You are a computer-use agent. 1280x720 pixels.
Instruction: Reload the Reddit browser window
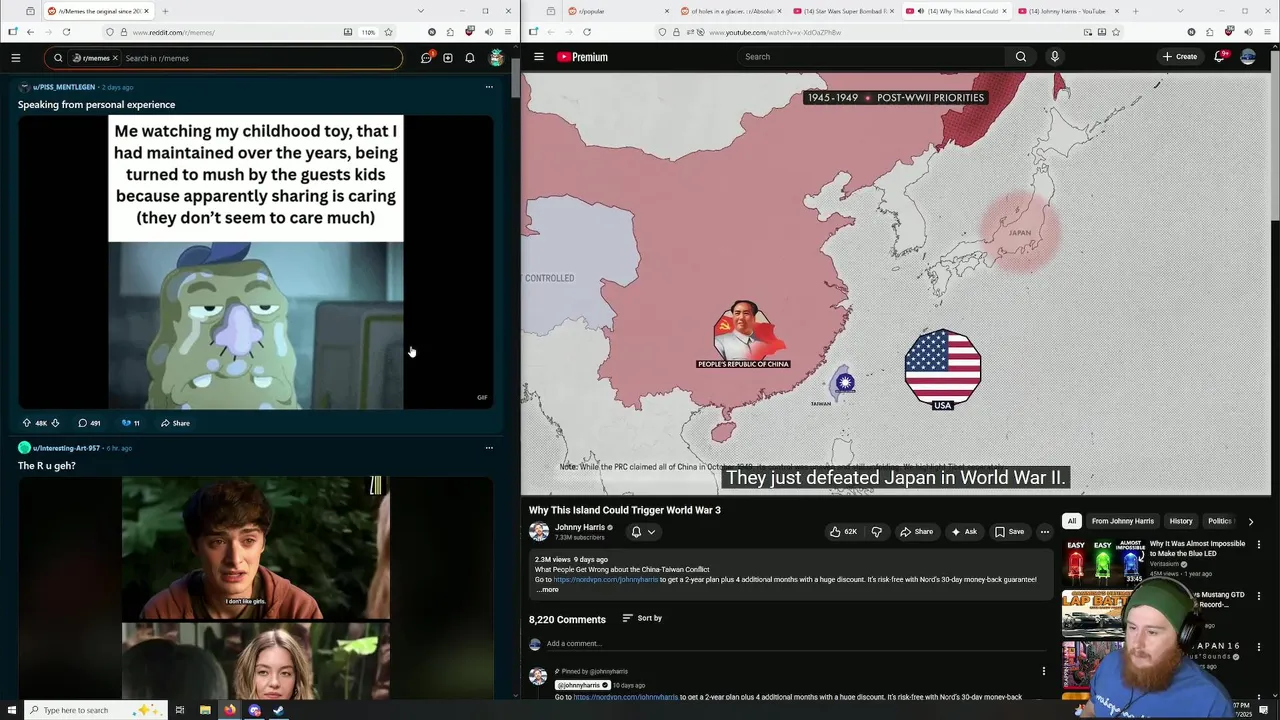66,32
